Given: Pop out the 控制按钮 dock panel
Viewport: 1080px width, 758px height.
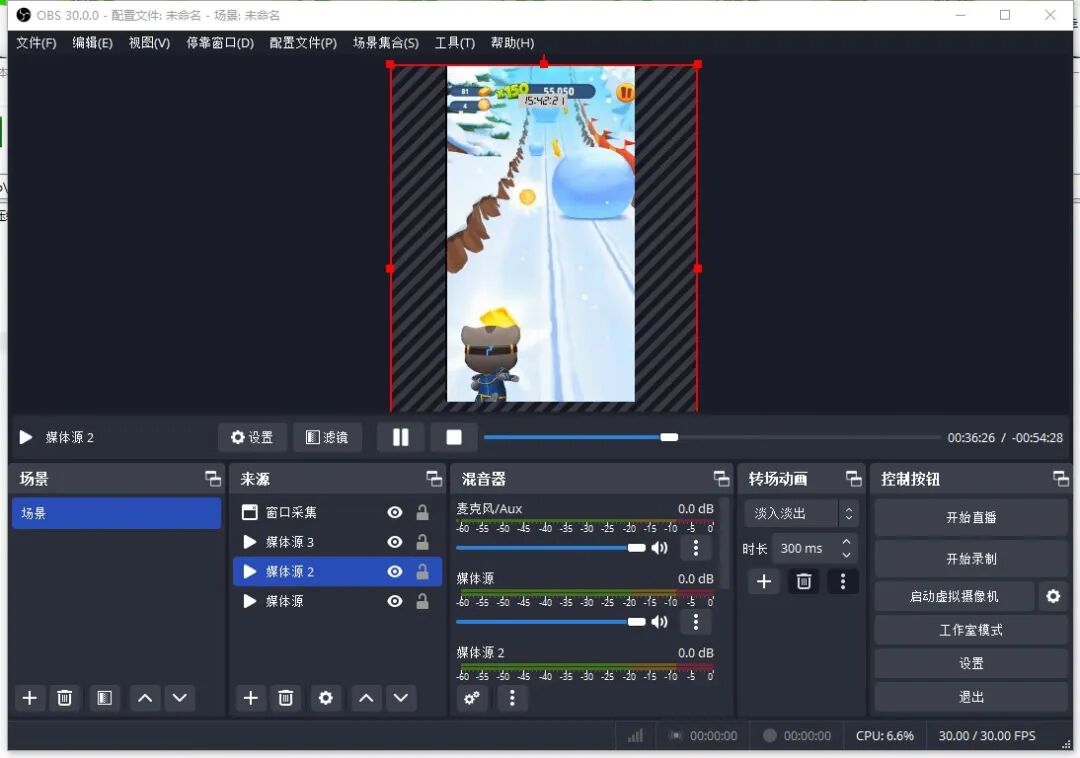Looking at the screenshot, I should [1061, 478].
